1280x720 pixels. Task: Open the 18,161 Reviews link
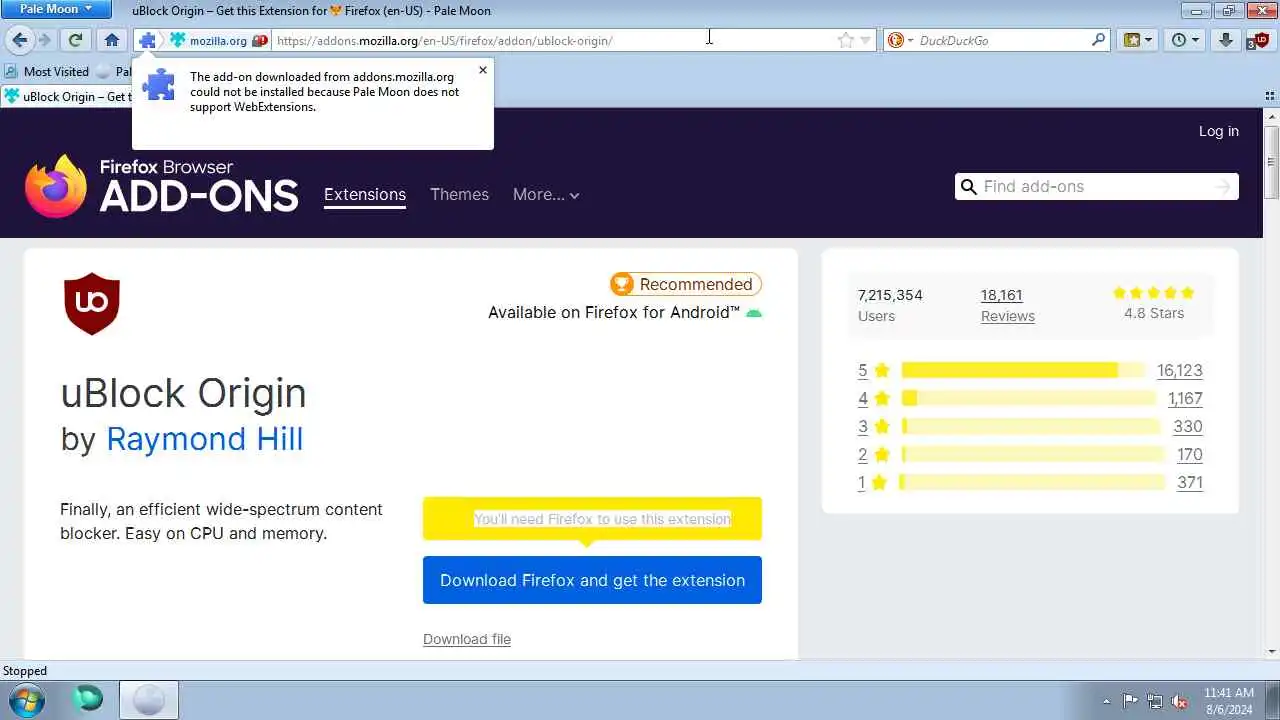[1007, 305]
